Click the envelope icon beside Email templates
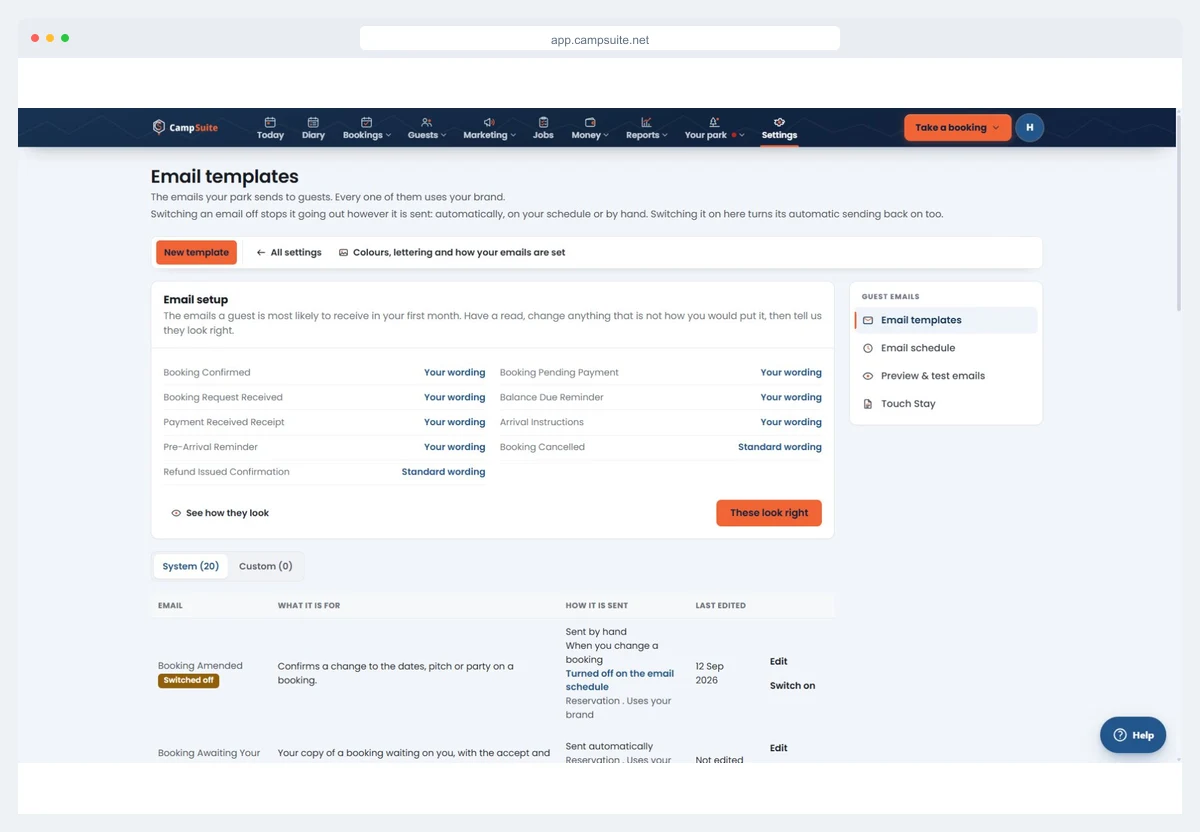1200x832 pixels. tap(868, 320)
